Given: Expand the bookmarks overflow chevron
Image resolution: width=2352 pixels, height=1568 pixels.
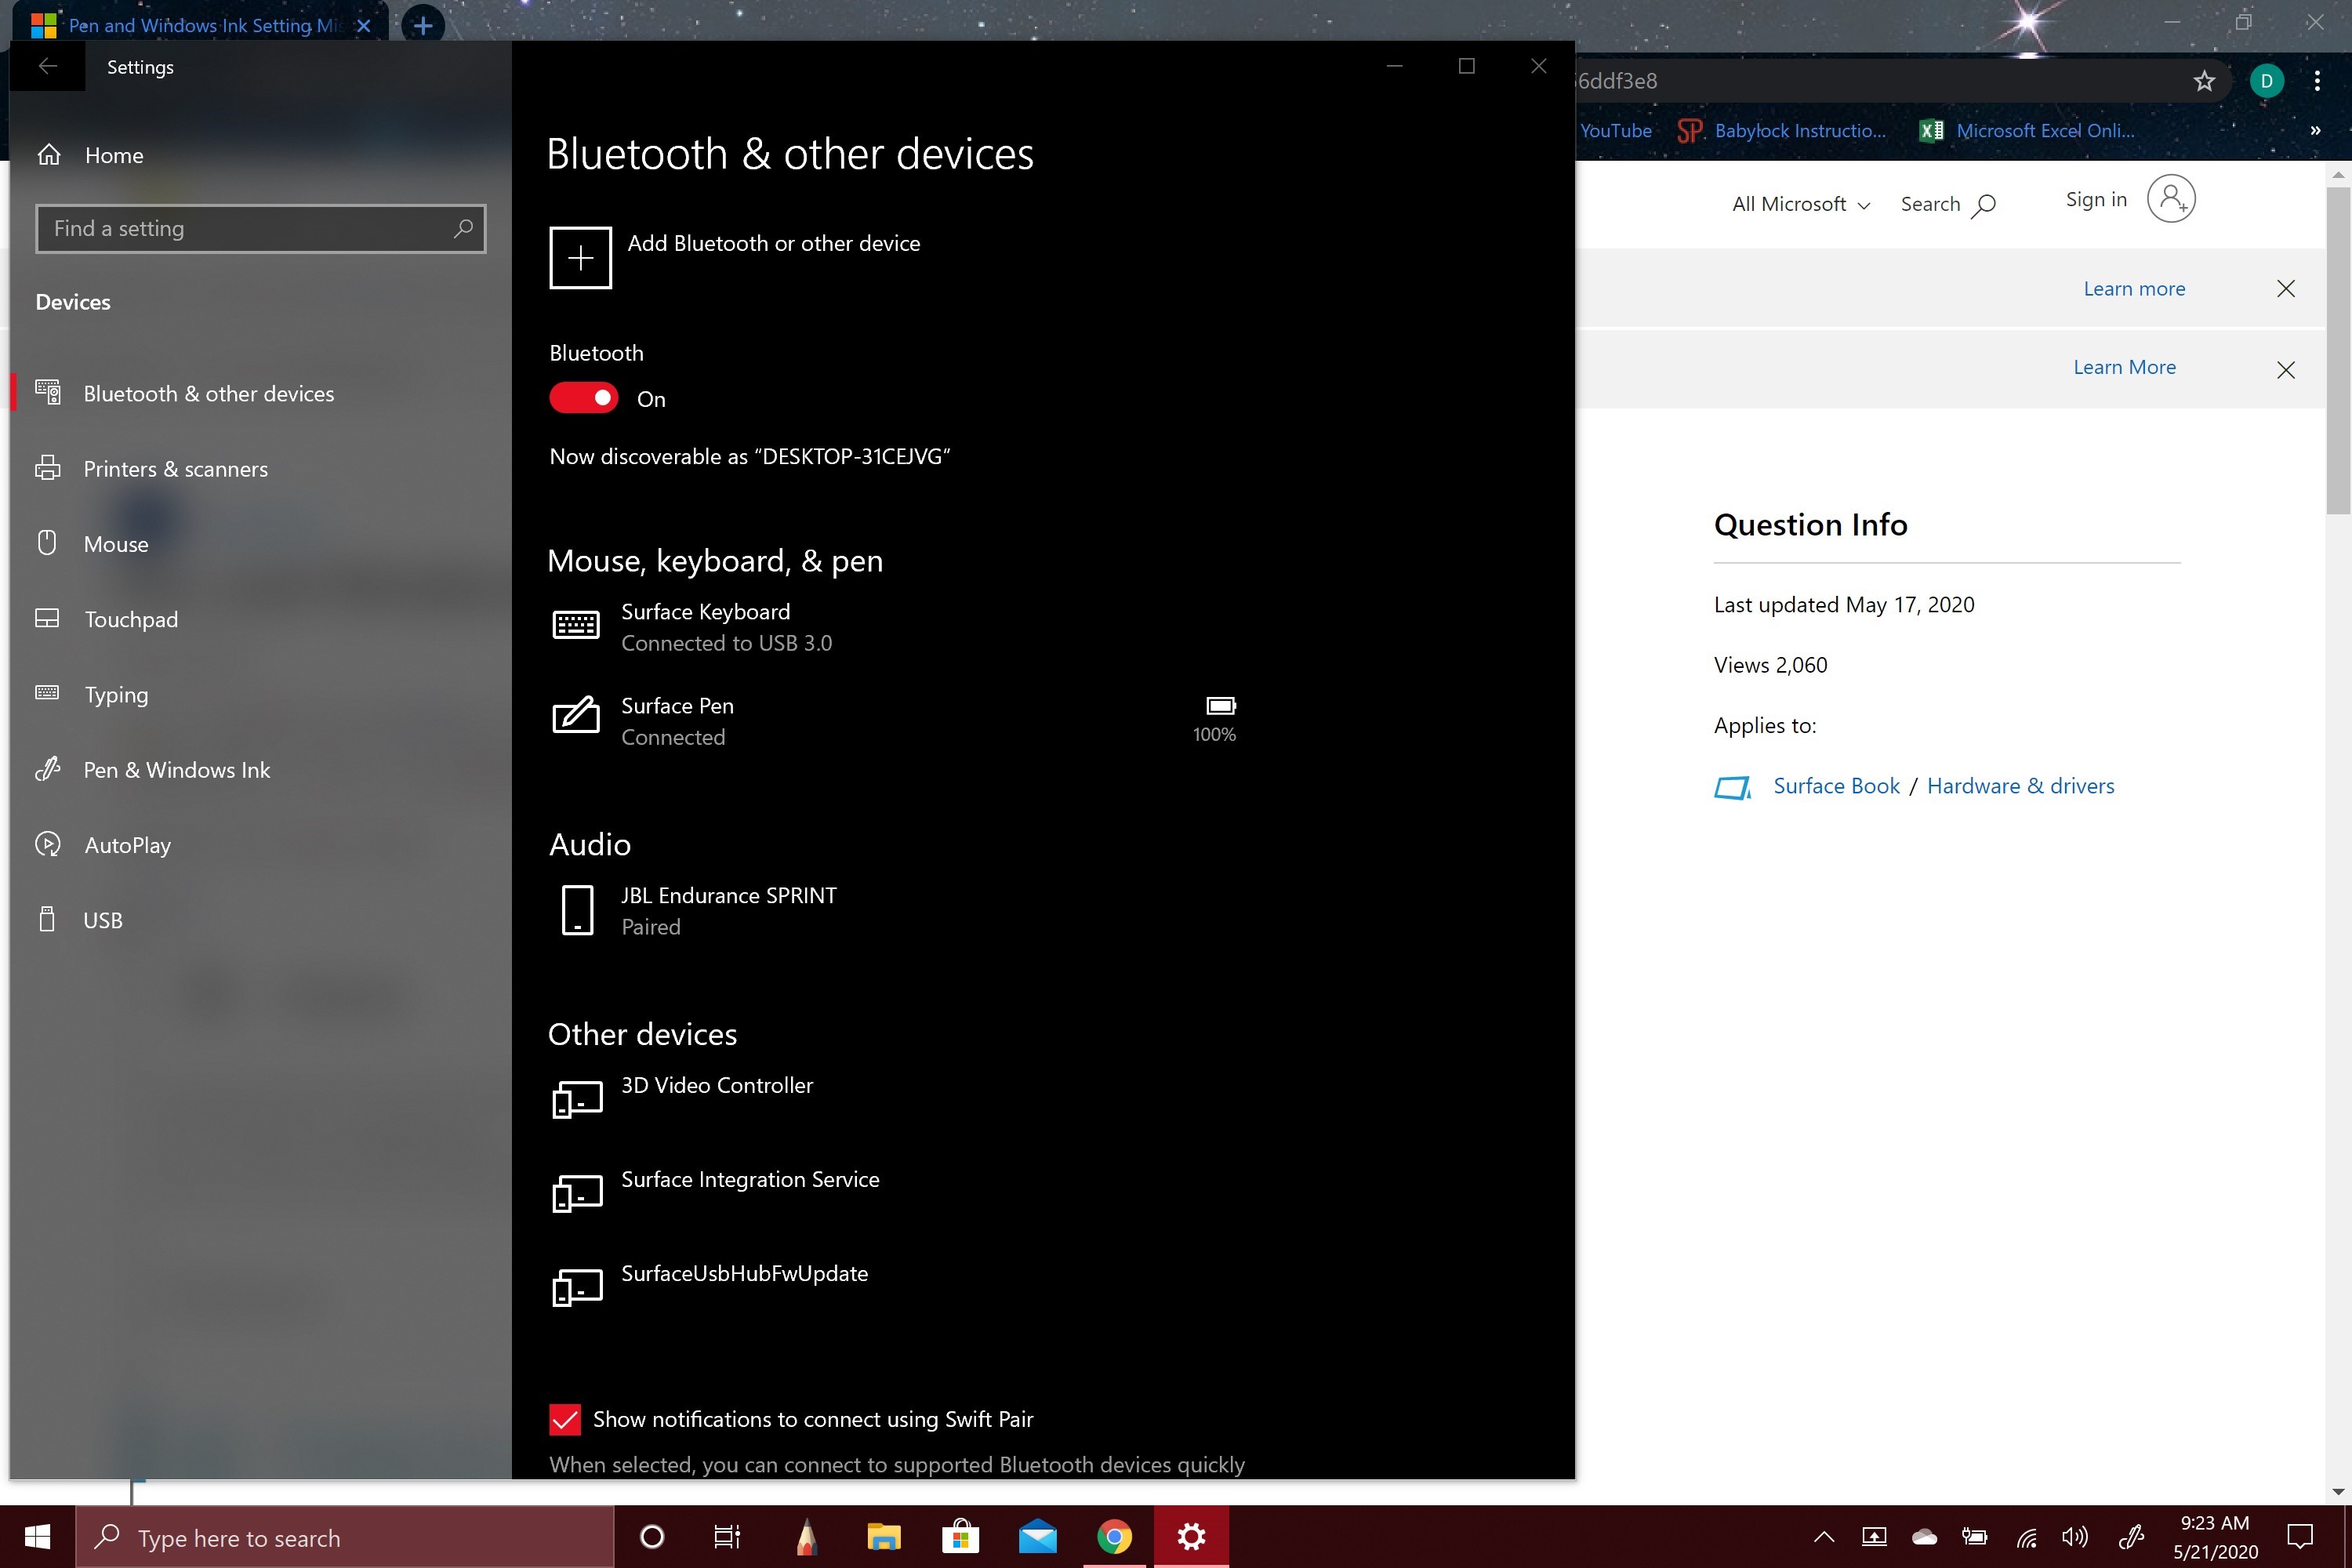Looking at the screenshot, I should click(2315, 131).
